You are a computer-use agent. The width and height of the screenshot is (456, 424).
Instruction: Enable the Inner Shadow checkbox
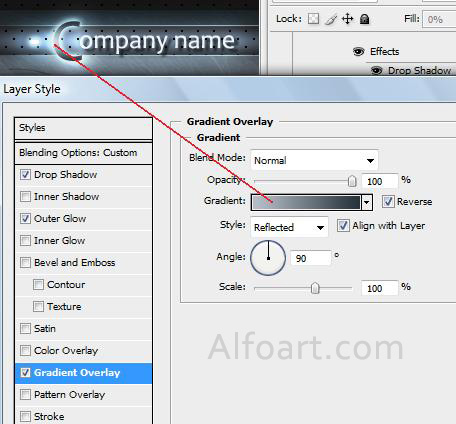(25, 196)
